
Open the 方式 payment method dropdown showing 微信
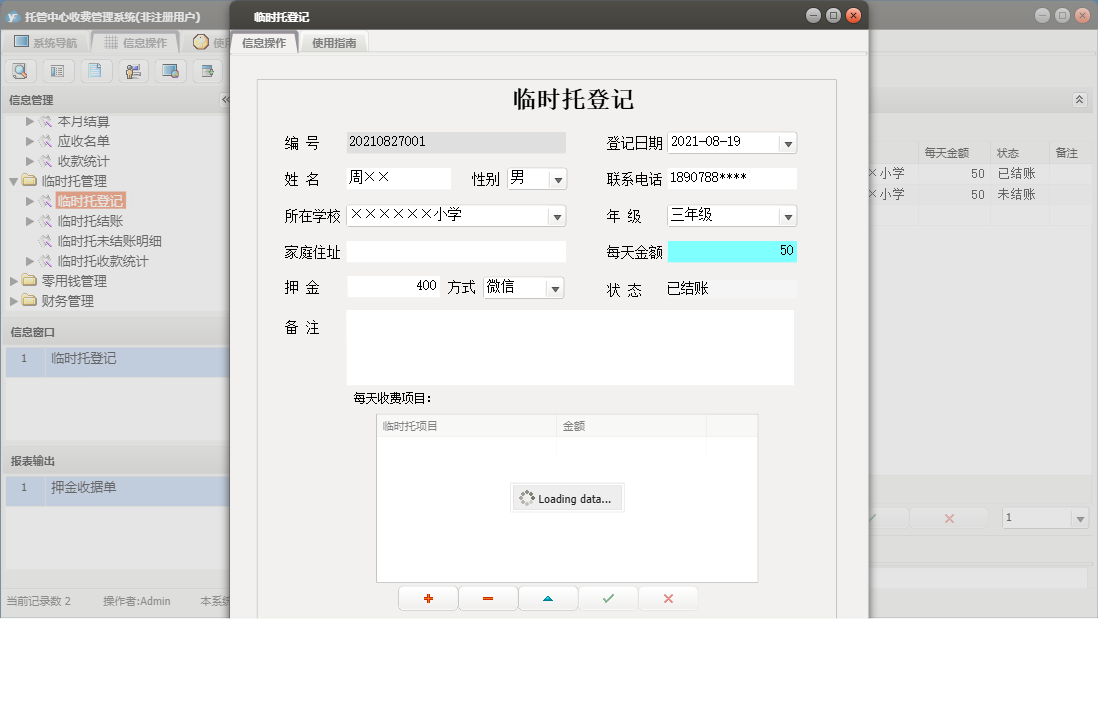pos(555,286)
